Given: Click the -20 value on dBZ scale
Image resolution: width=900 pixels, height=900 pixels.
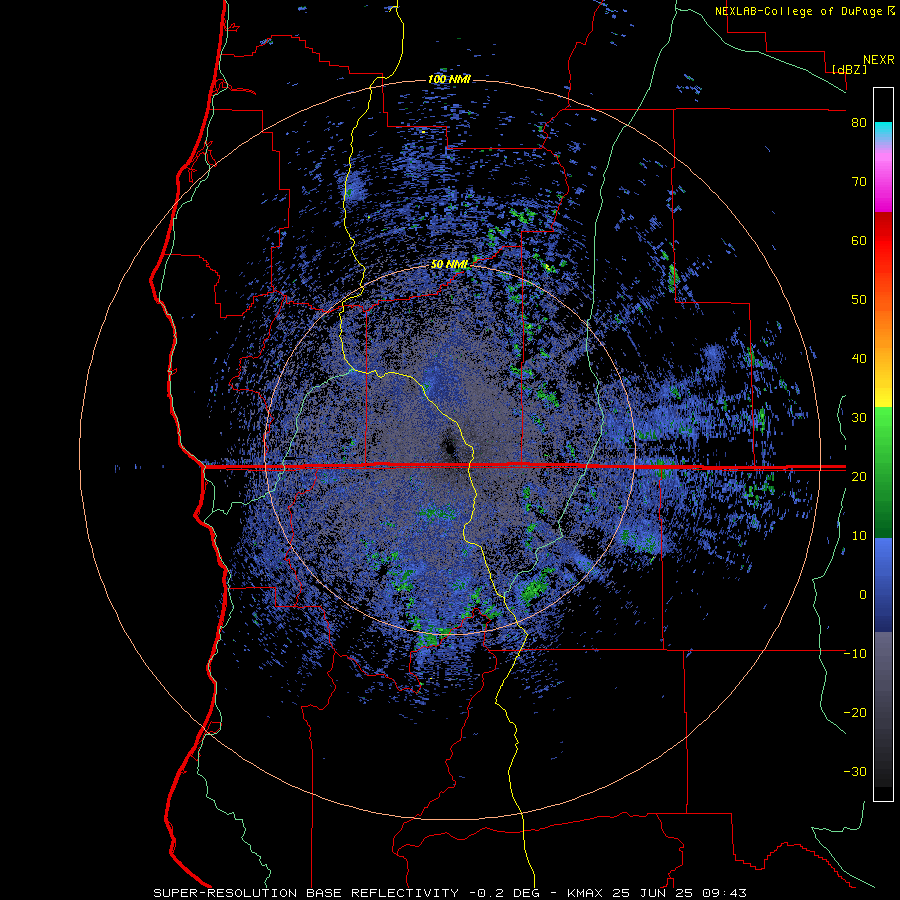Looking at the screenshot, I should click(x=855, y=712).
